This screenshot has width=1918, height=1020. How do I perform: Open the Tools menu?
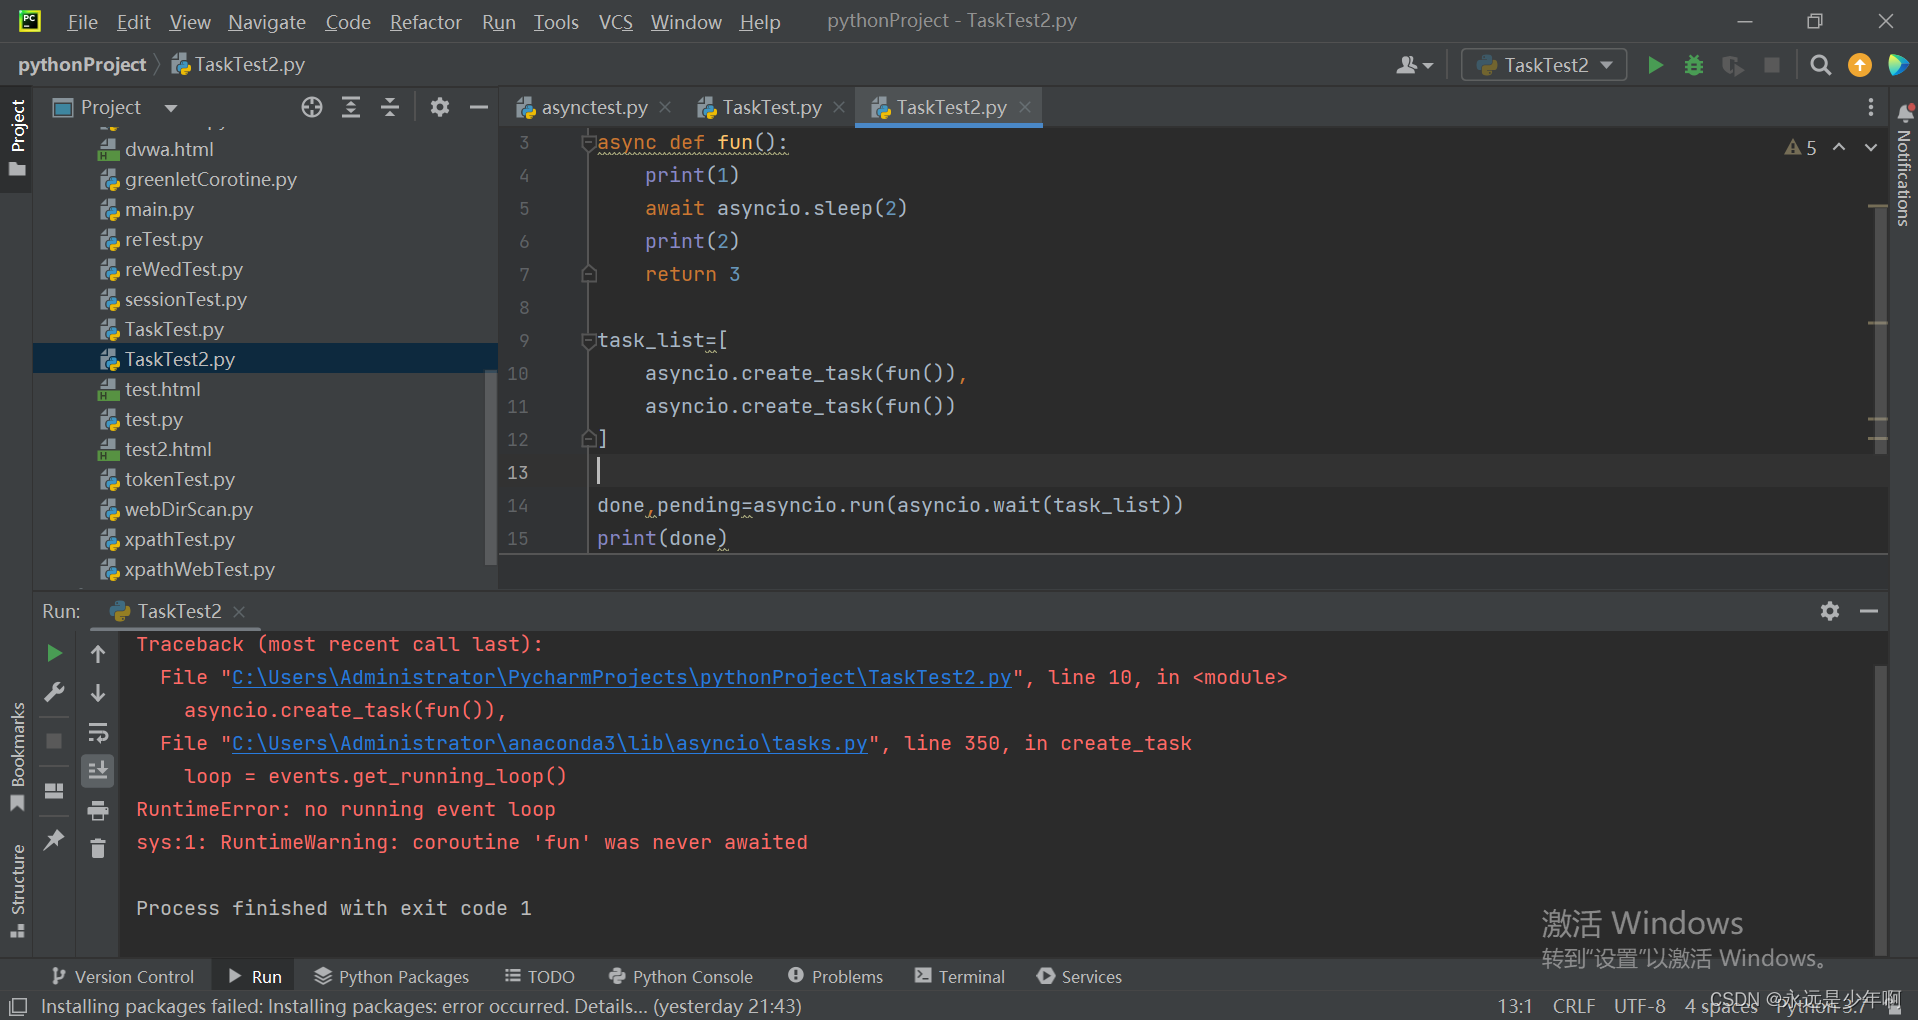pyautogui.click(x=555, y=22)
